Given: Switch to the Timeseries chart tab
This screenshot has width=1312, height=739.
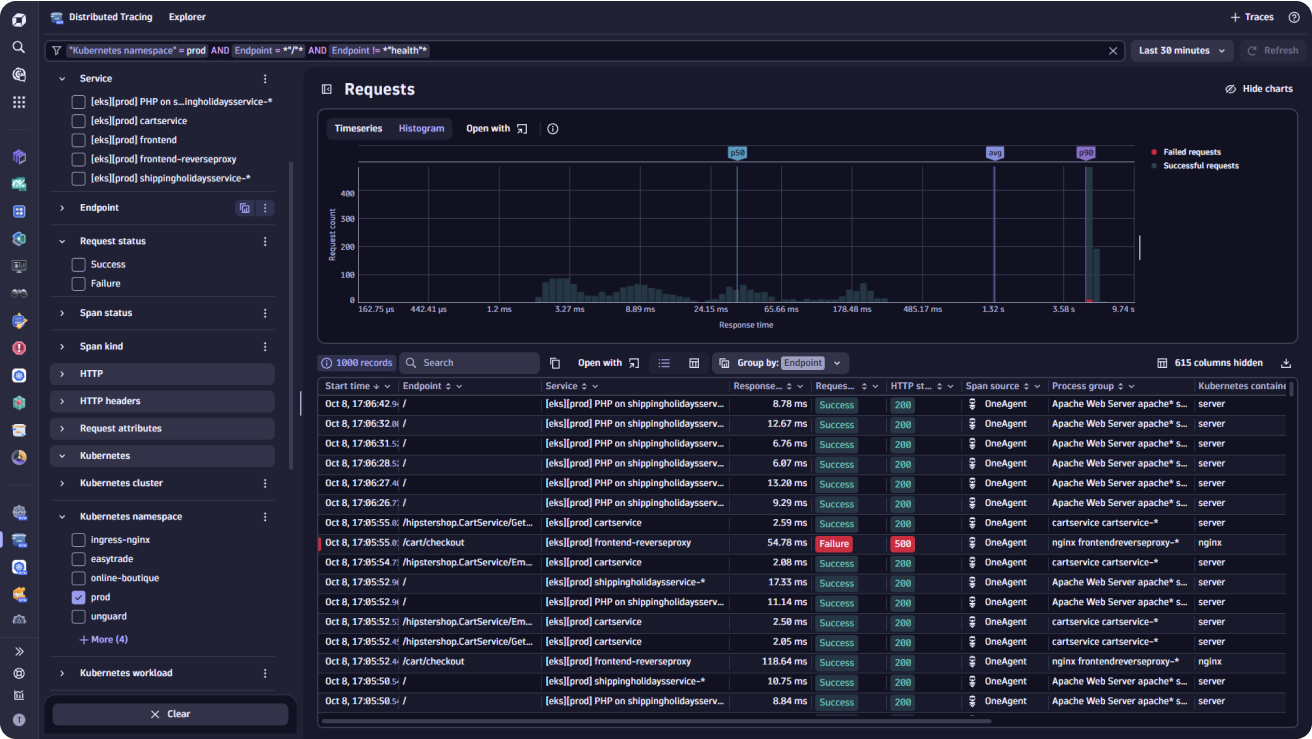Looking at the screenshot, I should pyautogui.click(x=358, y=129).
